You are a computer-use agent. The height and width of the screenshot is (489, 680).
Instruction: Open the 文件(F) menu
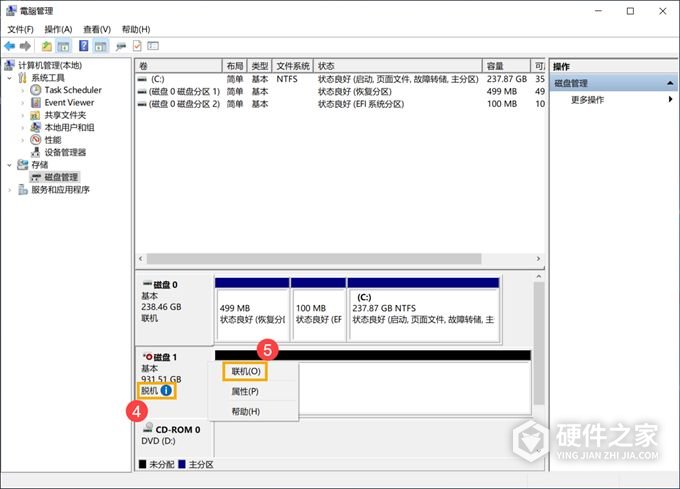point(20,29)
